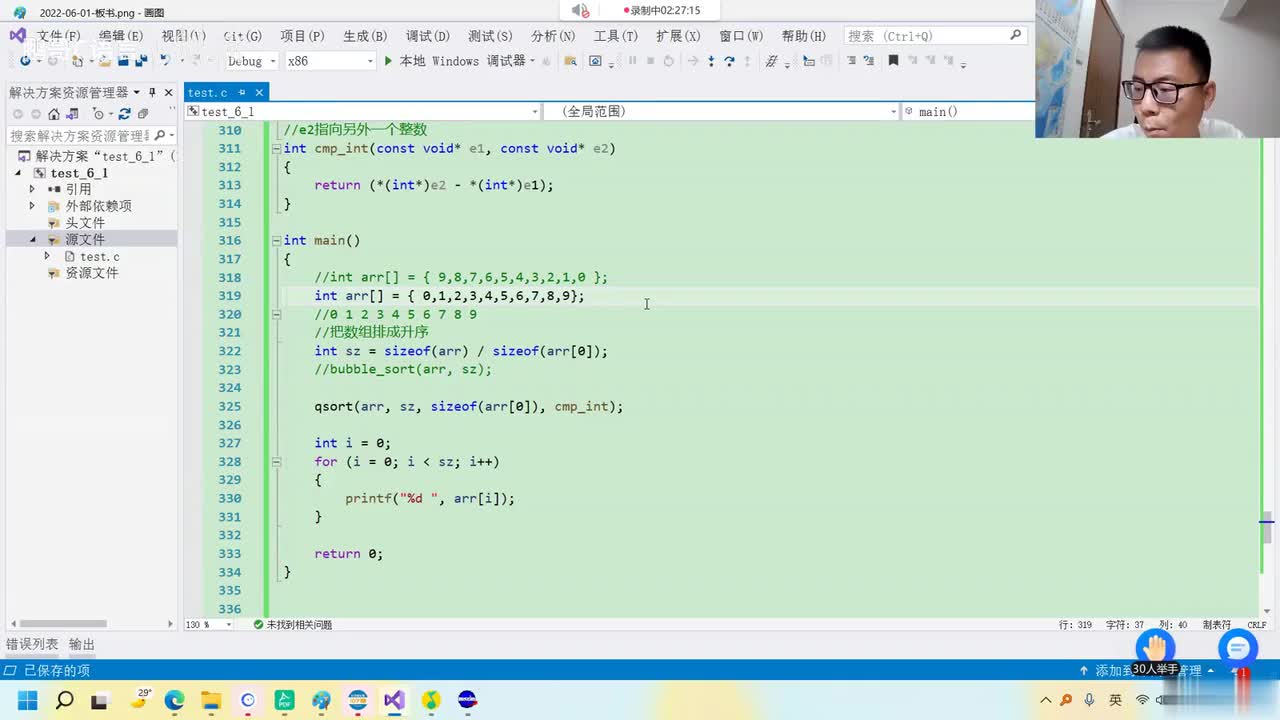Click the chat bubble icon at bottom right
The height and width of the screenshot is (720, 1280).
coord(1237,650)
